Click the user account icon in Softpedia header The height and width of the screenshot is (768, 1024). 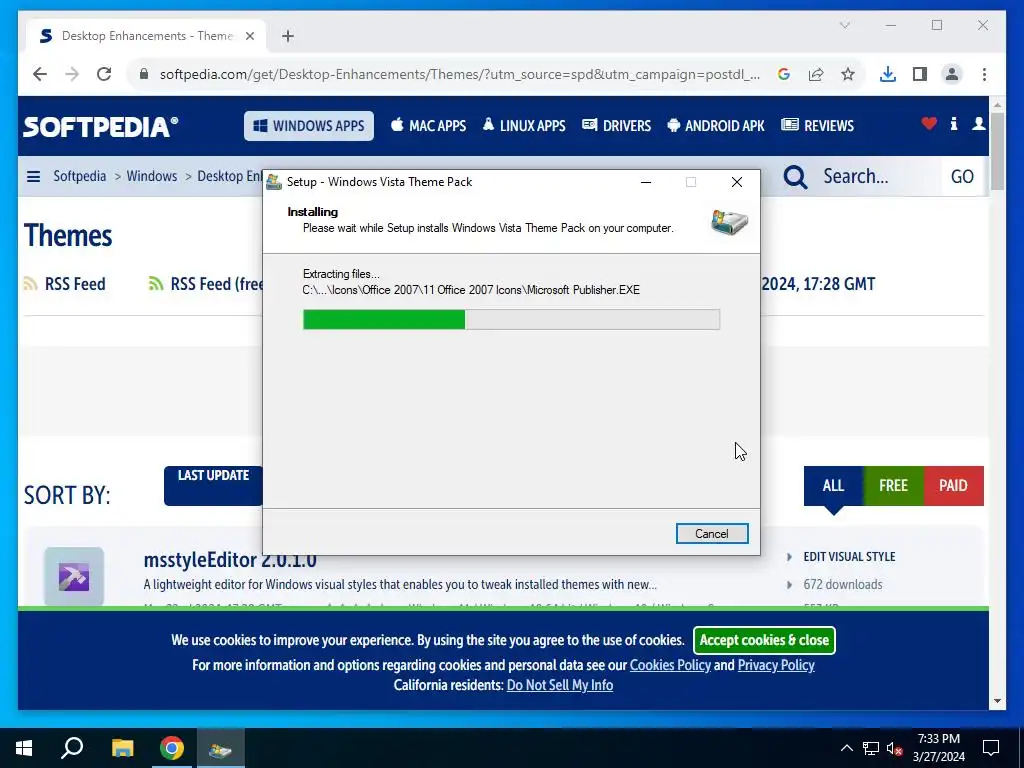pos(978,123)
